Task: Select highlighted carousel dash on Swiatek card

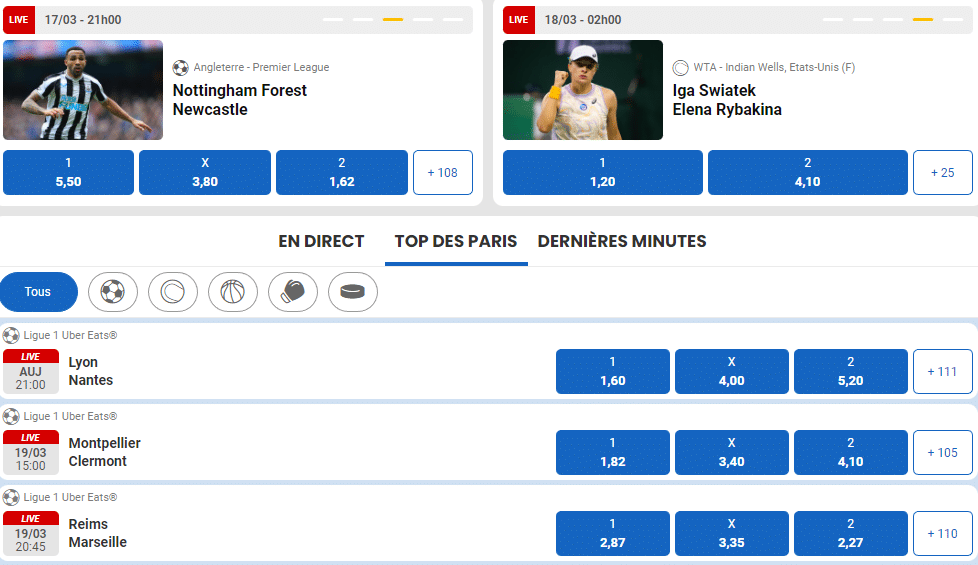Action: coord(923,20)
